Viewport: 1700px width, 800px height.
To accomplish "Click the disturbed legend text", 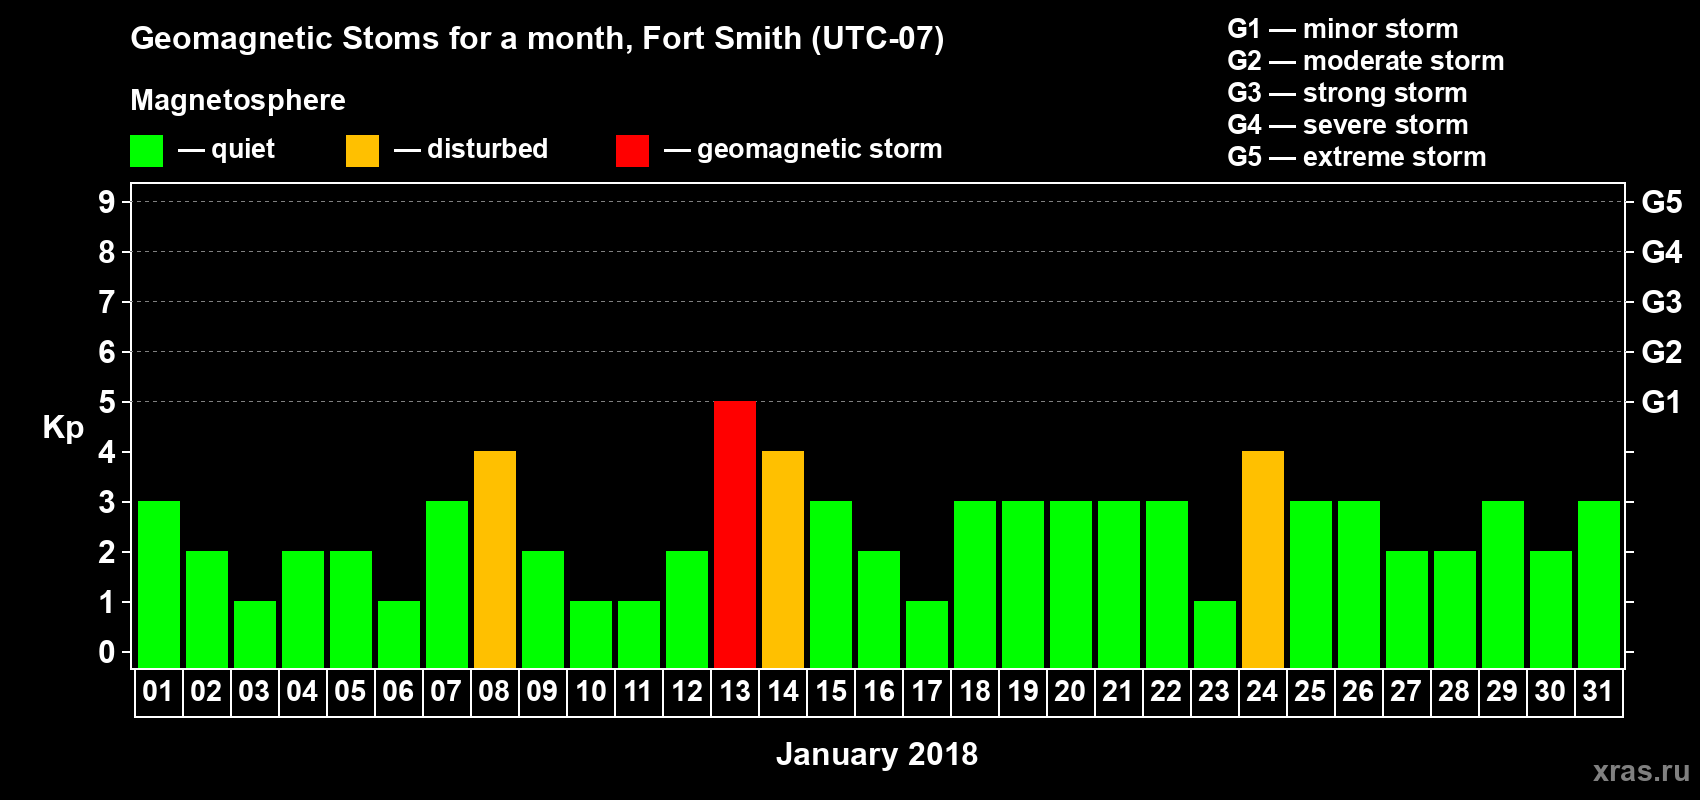I will [x=487, y=149].
